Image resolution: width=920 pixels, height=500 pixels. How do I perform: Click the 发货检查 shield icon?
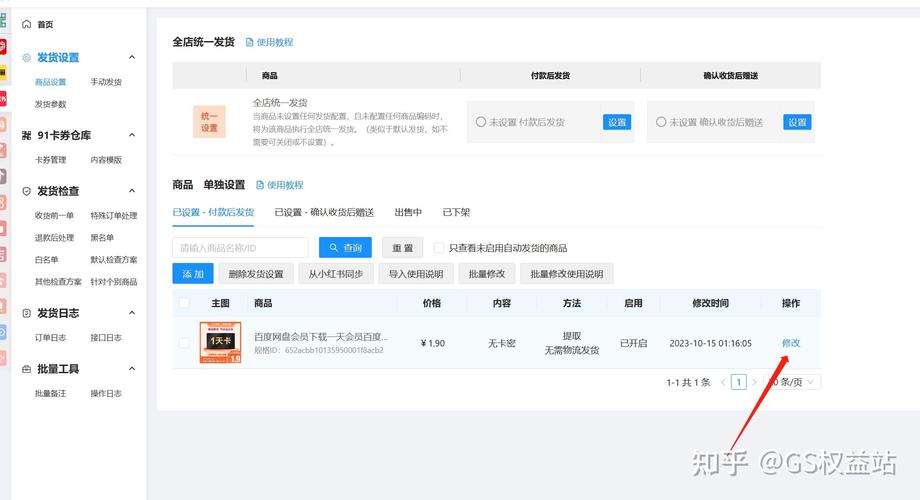tap(27, 191)
